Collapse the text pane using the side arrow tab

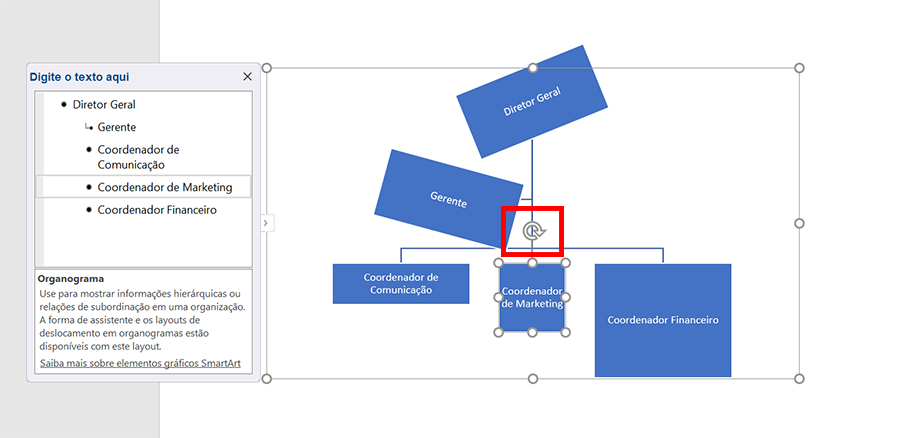point(265,223)
